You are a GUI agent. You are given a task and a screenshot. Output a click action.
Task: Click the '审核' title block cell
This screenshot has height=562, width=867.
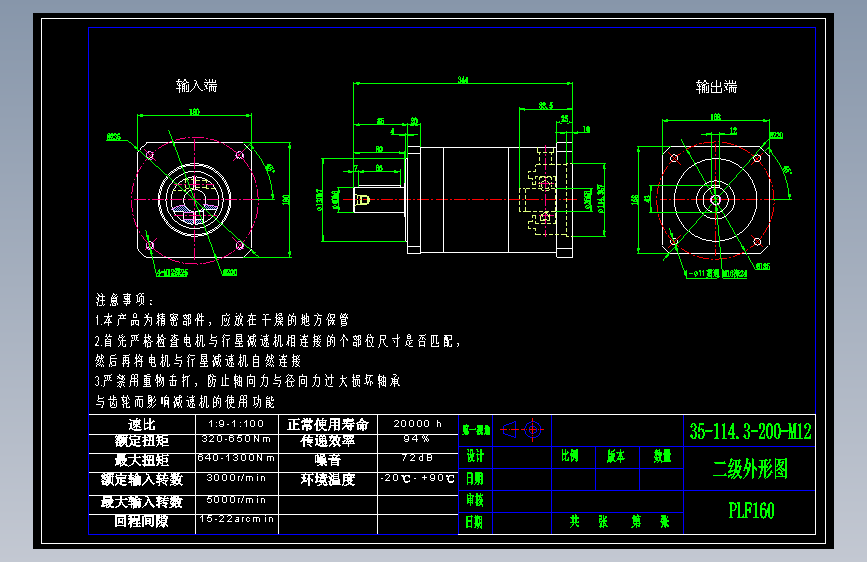[x=475, y=501]
